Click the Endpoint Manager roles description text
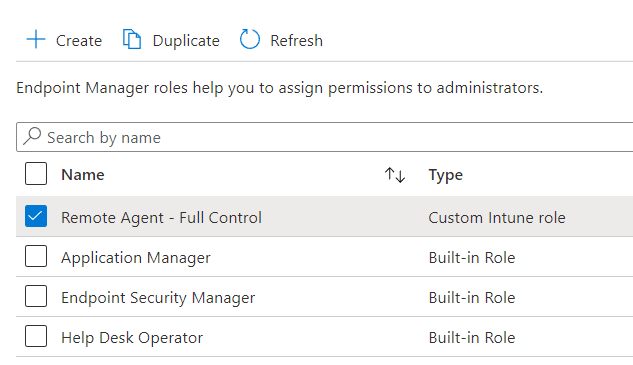 [x=279, y=88]
